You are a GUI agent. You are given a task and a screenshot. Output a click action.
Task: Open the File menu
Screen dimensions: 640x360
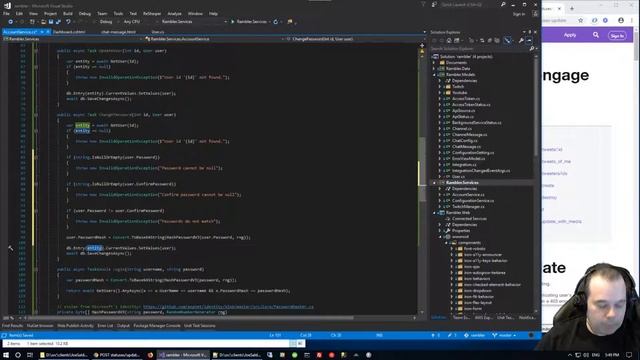pyautogui.click(x=6, y=13)
